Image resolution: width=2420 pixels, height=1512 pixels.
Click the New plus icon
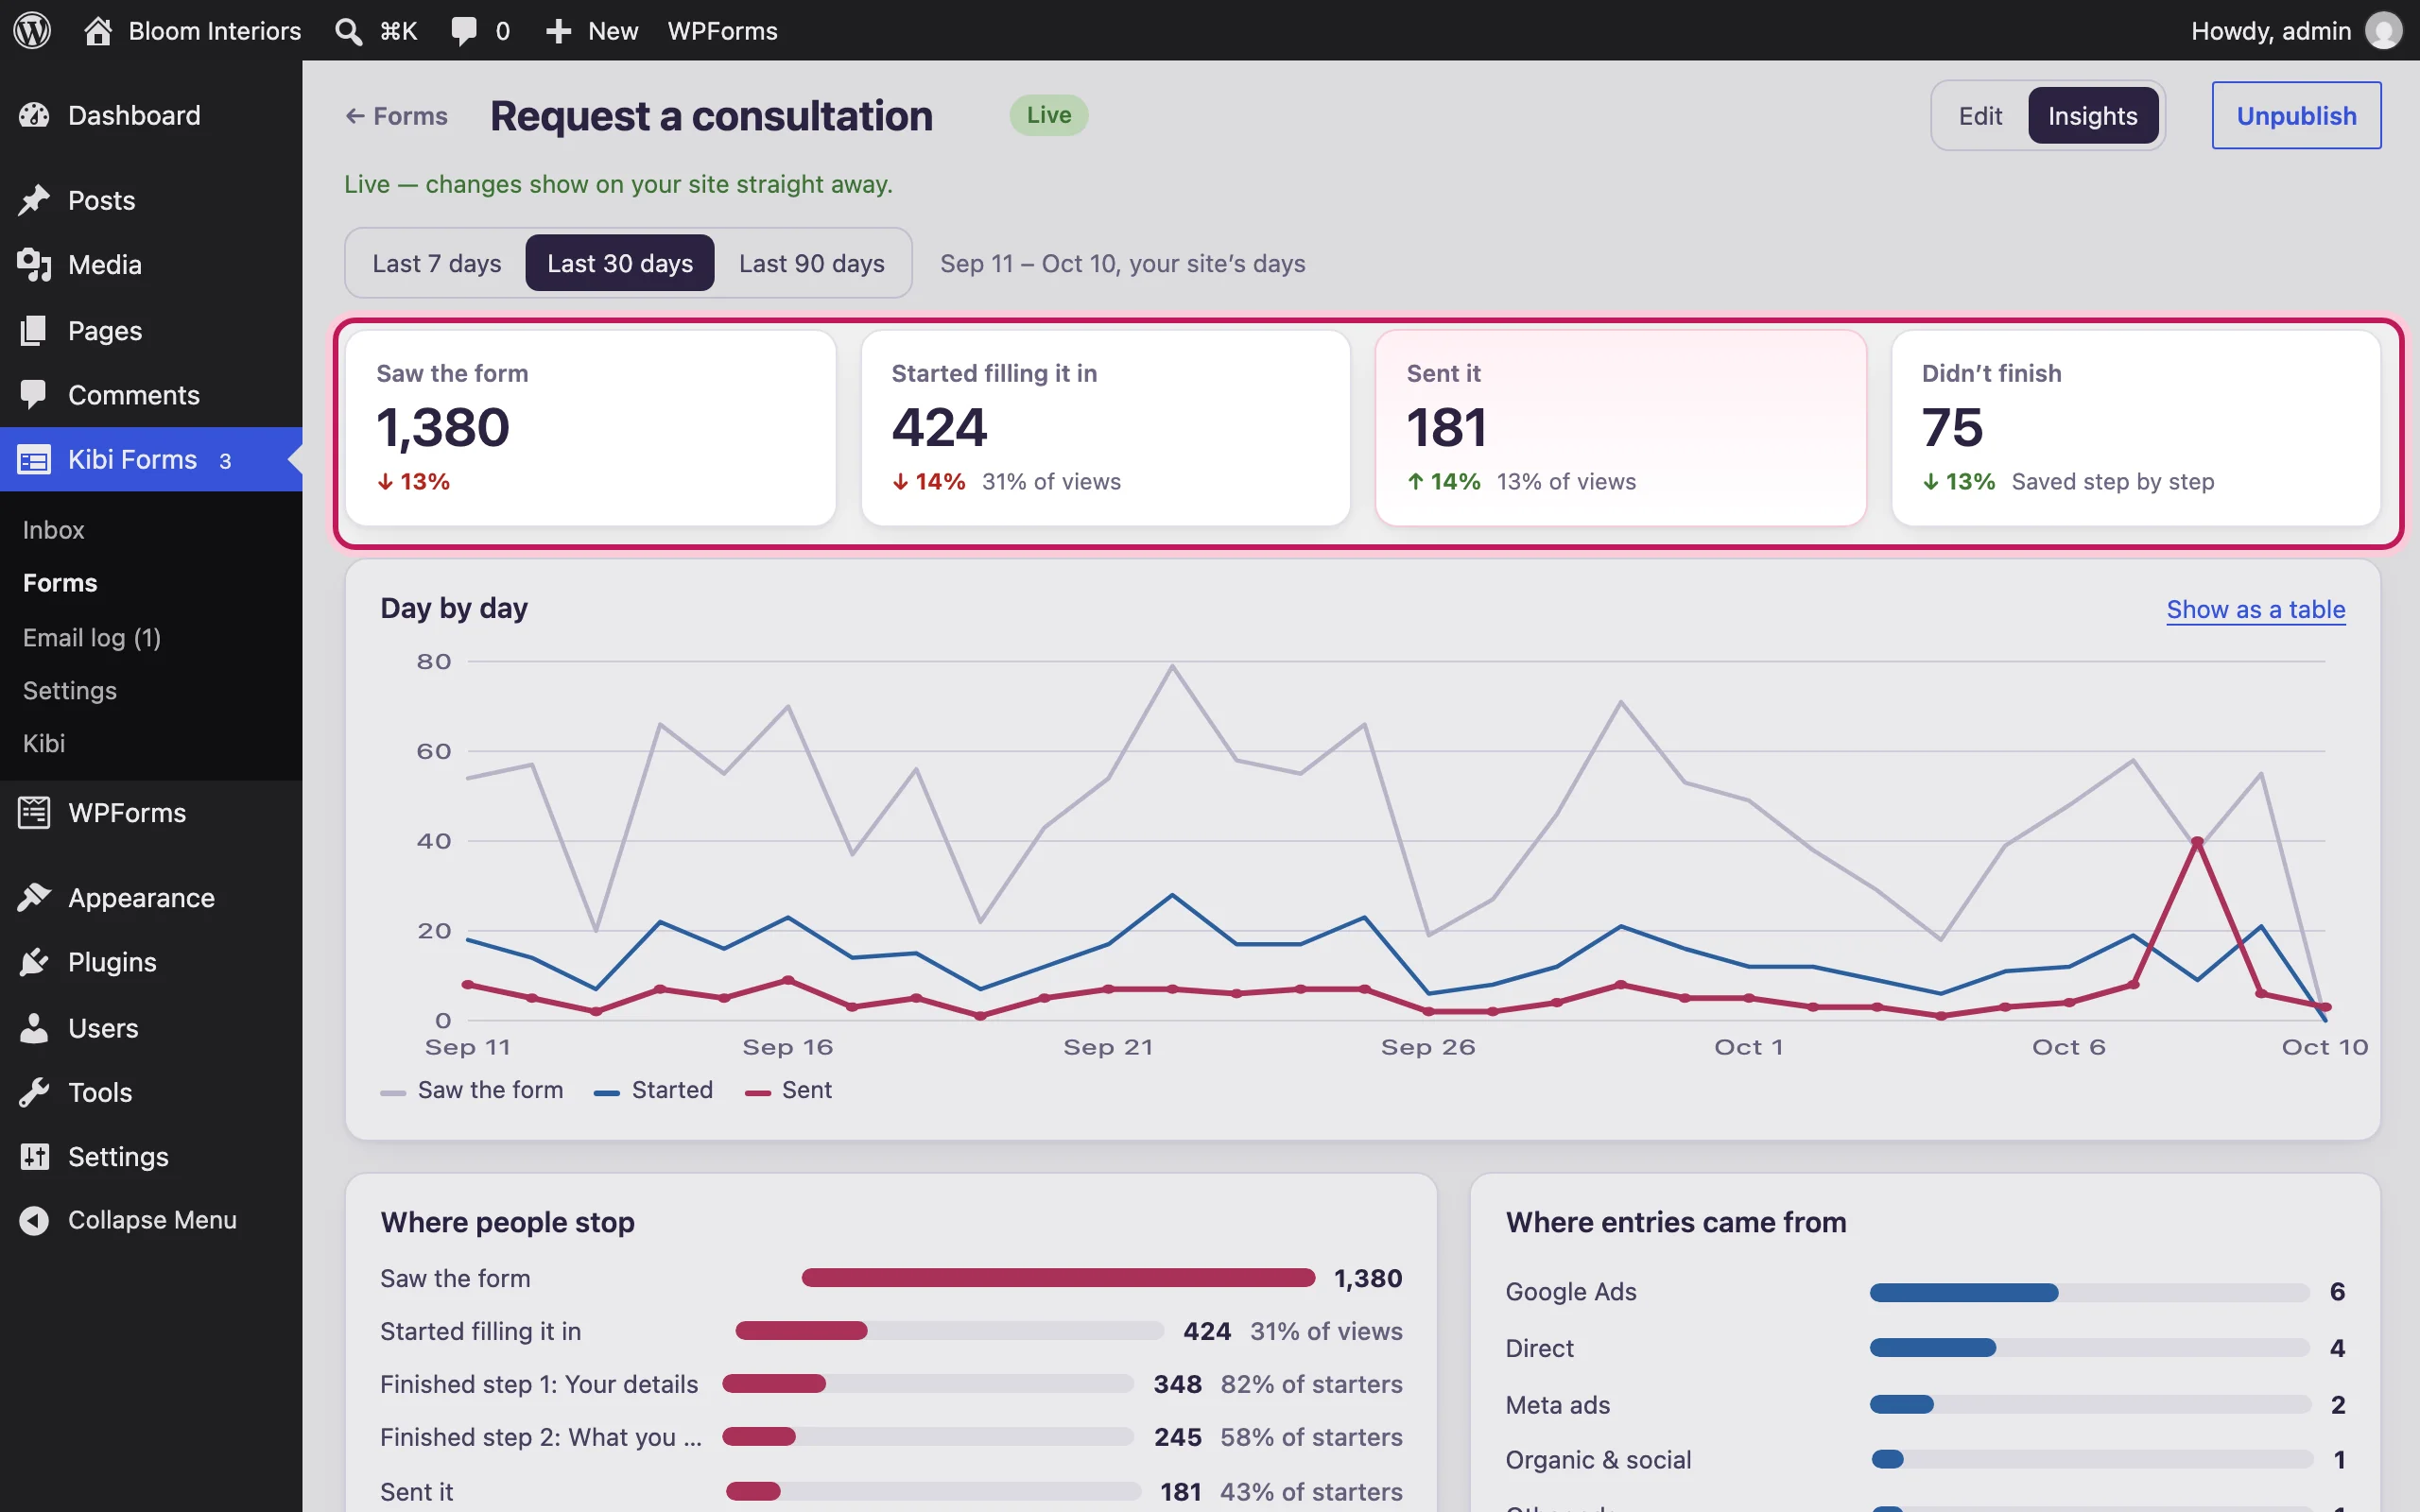(558, 31)
